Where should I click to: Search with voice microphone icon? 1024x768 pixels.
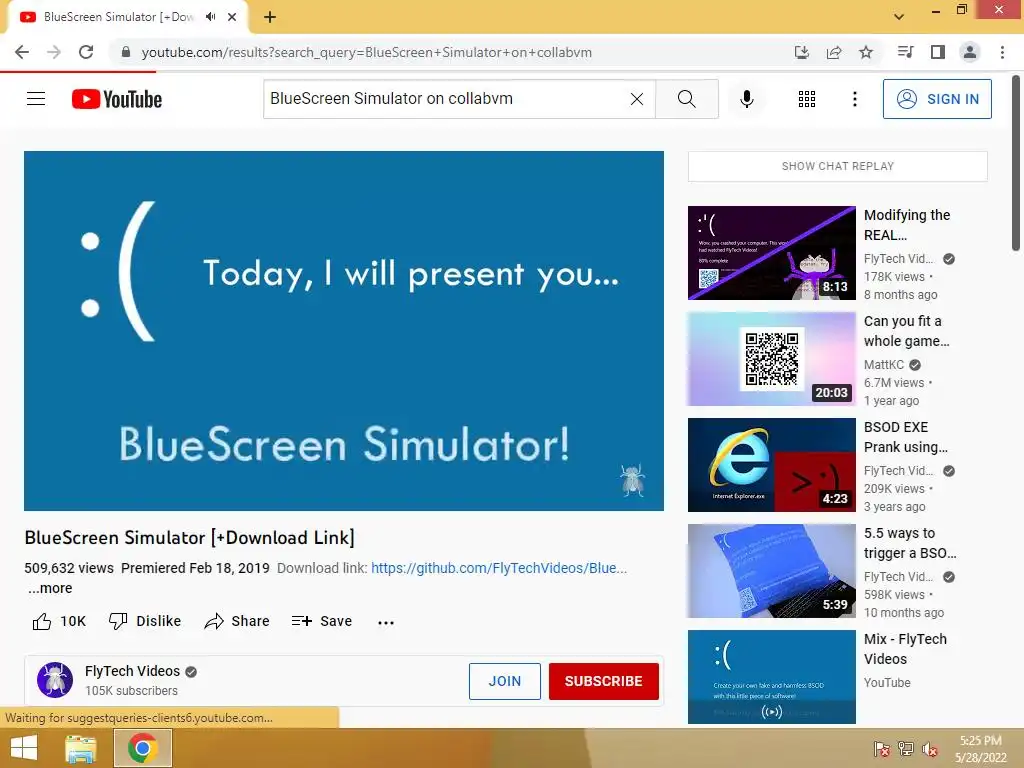click(x=747, y=99)
